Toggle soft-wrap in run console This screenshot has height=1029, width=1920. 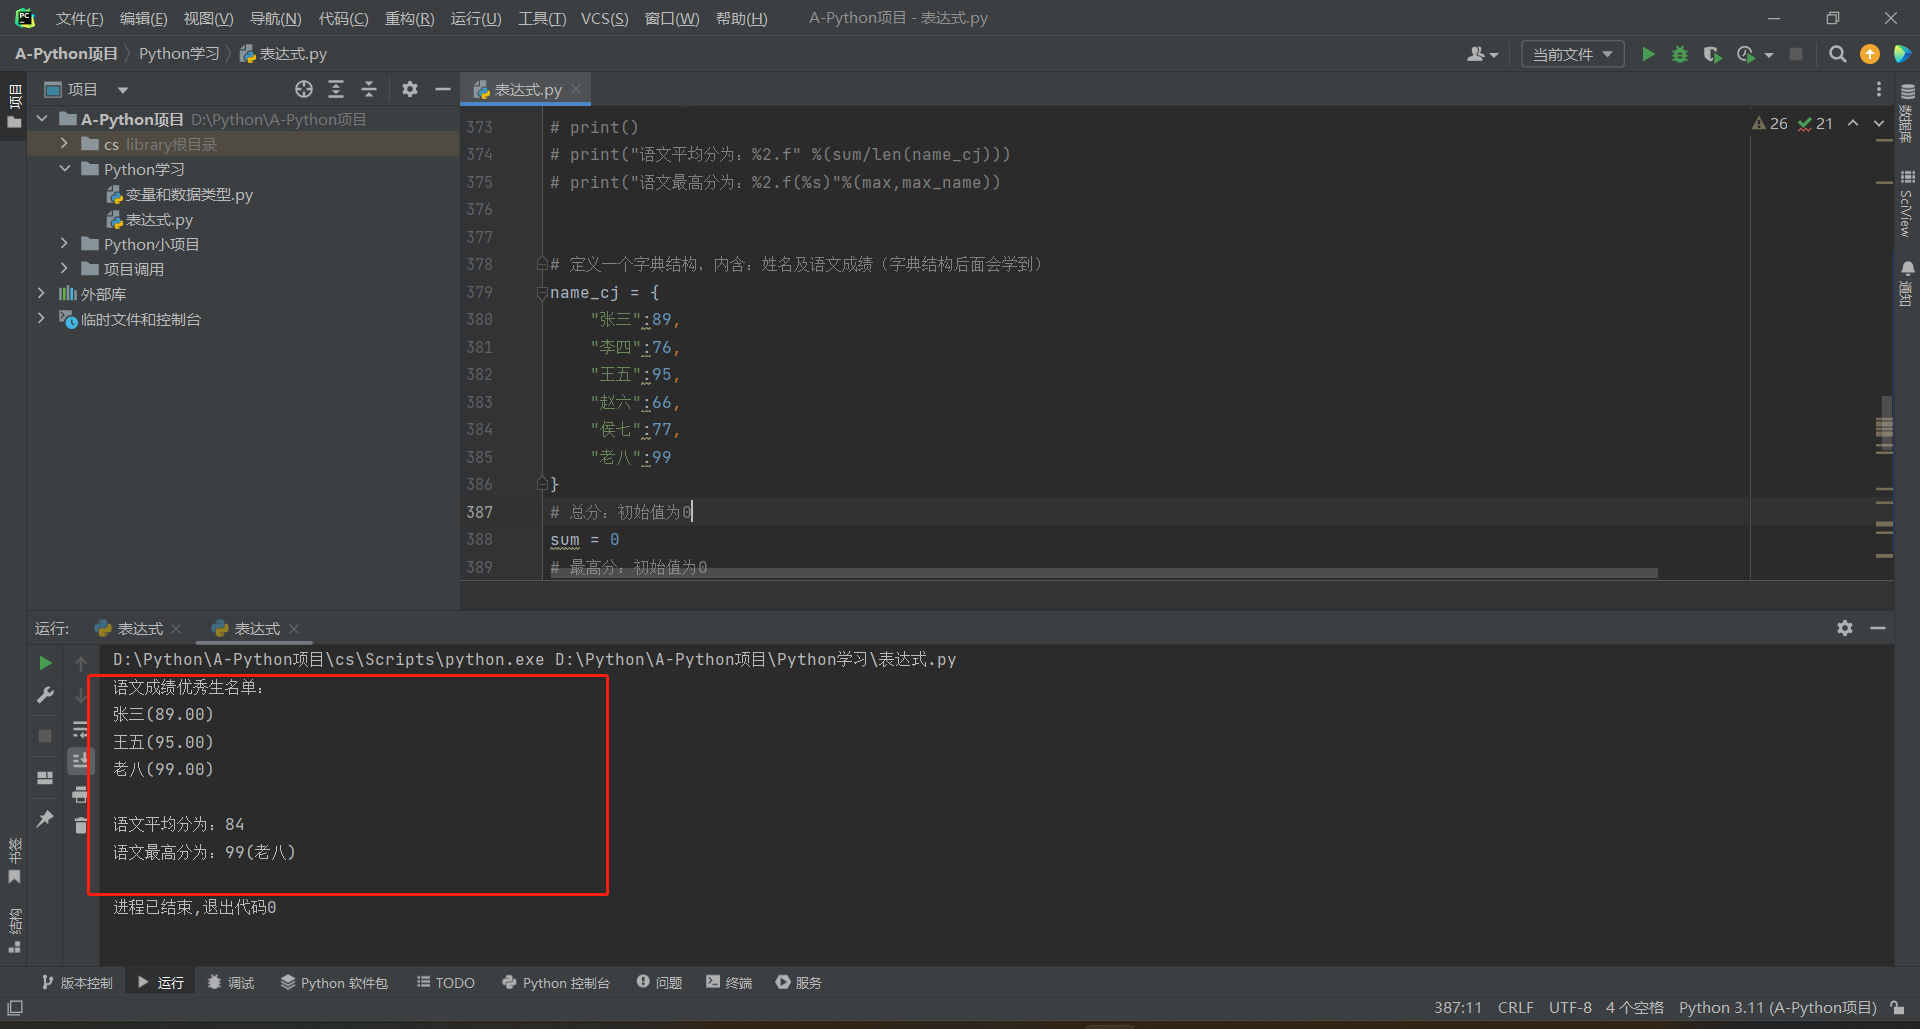tap(81, 729)
